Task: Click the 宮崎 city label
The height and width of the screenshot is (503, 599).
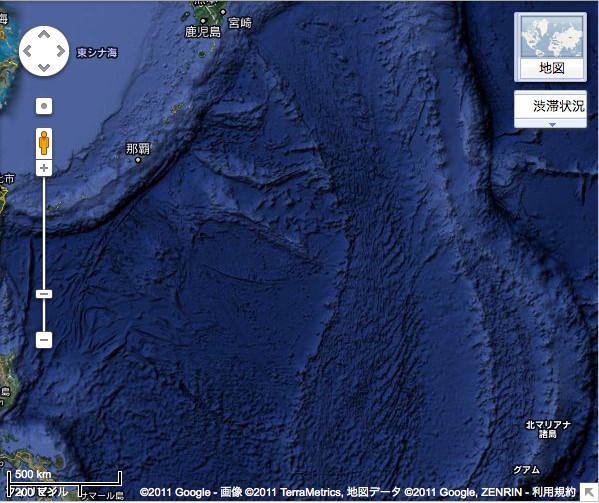Action: [240, 23]
